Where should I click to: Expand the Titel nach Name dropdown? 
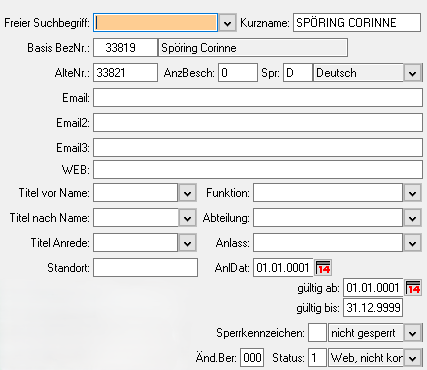pos(187,218)
